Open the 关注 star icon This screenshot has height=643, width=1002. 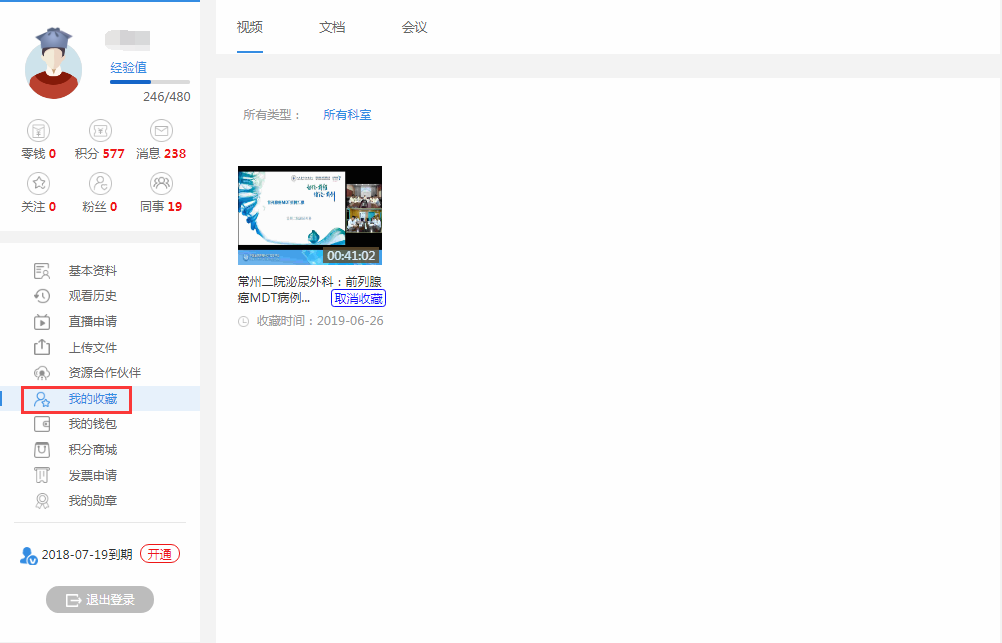point(38,184)
